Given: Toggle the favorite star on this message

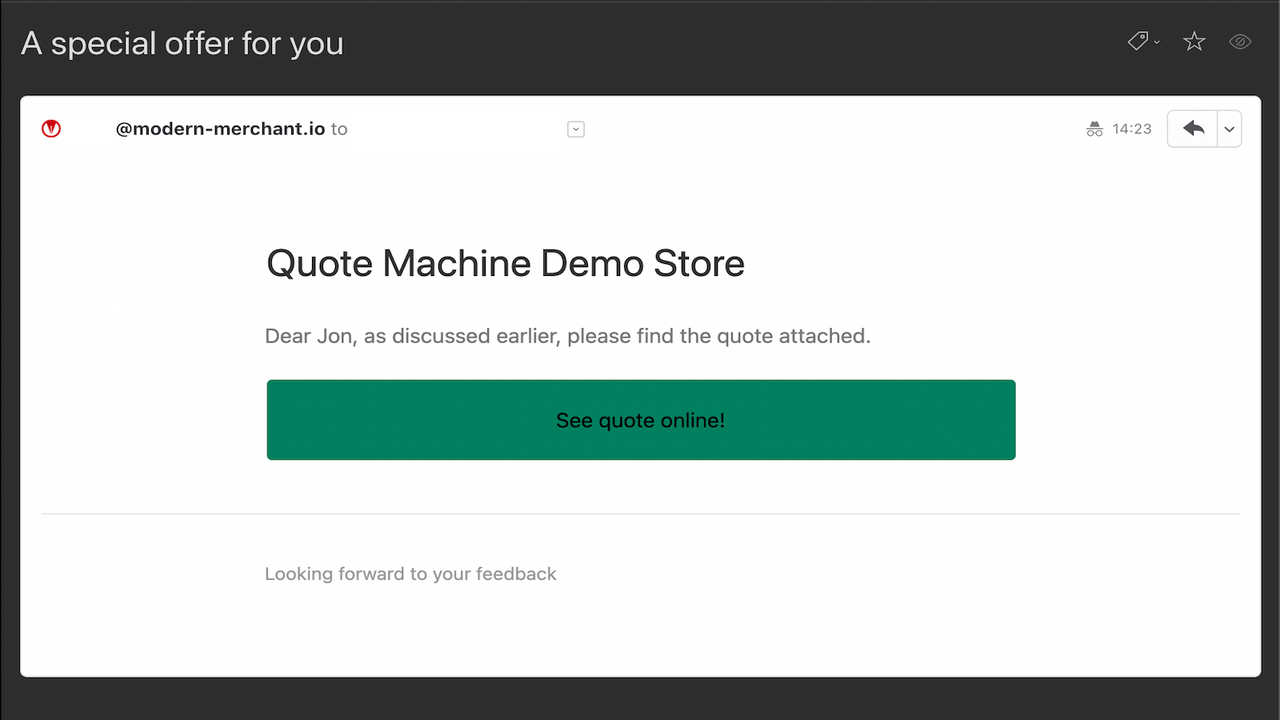Looking at the screenshot, I should point(1194,41).
